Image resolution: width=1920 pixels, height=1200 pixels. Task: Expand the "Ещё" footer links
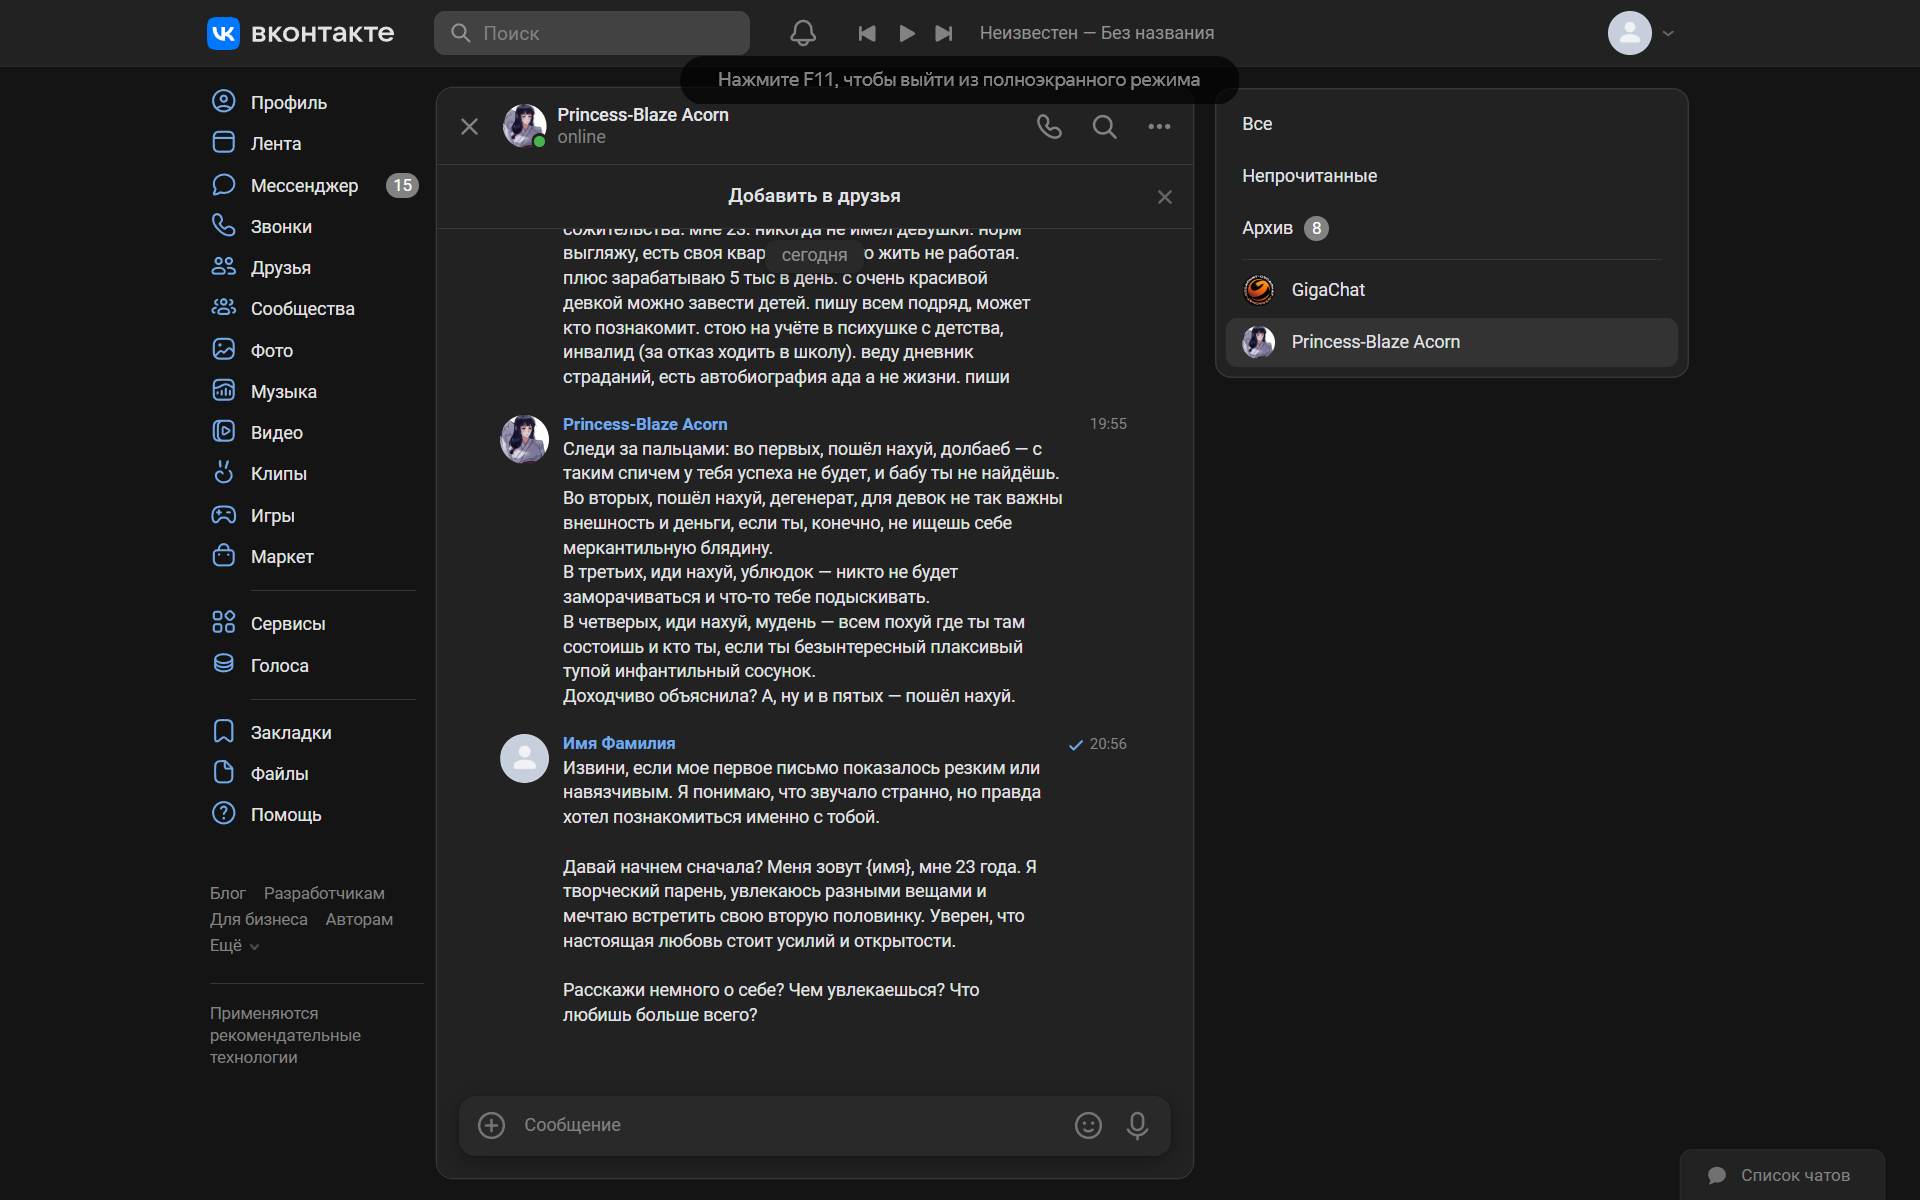click(234, 945)
